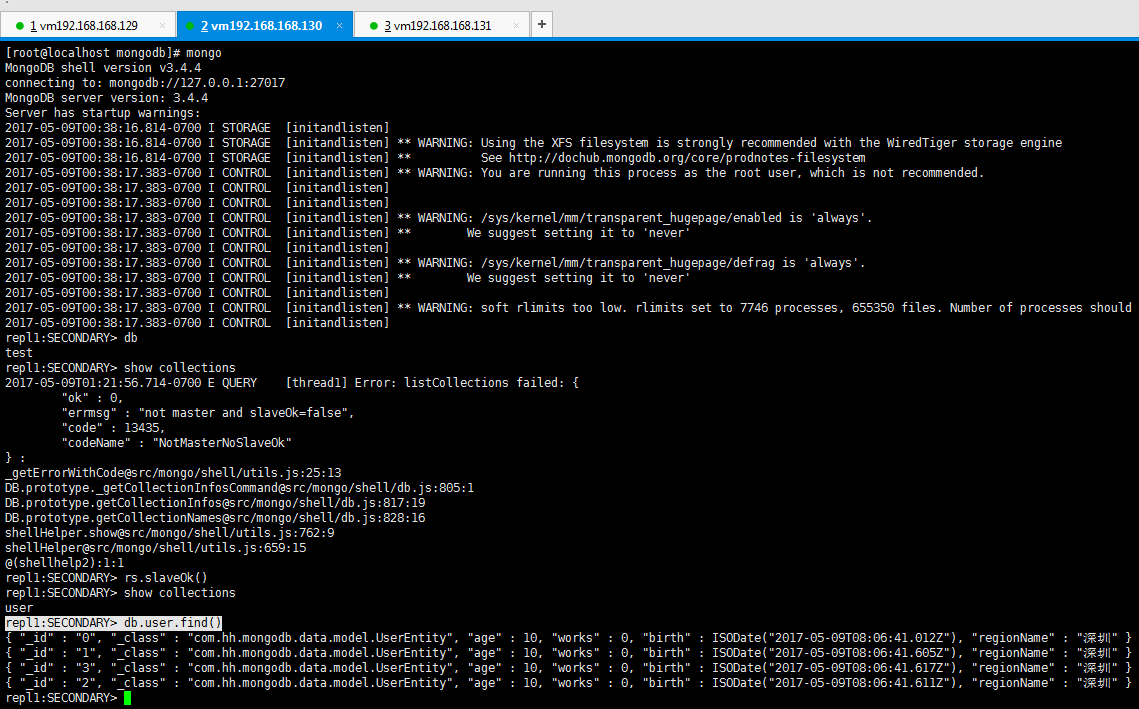
Task: Add a new session tab with plus button
Action: pyautogui.click(x=542, y=24)
